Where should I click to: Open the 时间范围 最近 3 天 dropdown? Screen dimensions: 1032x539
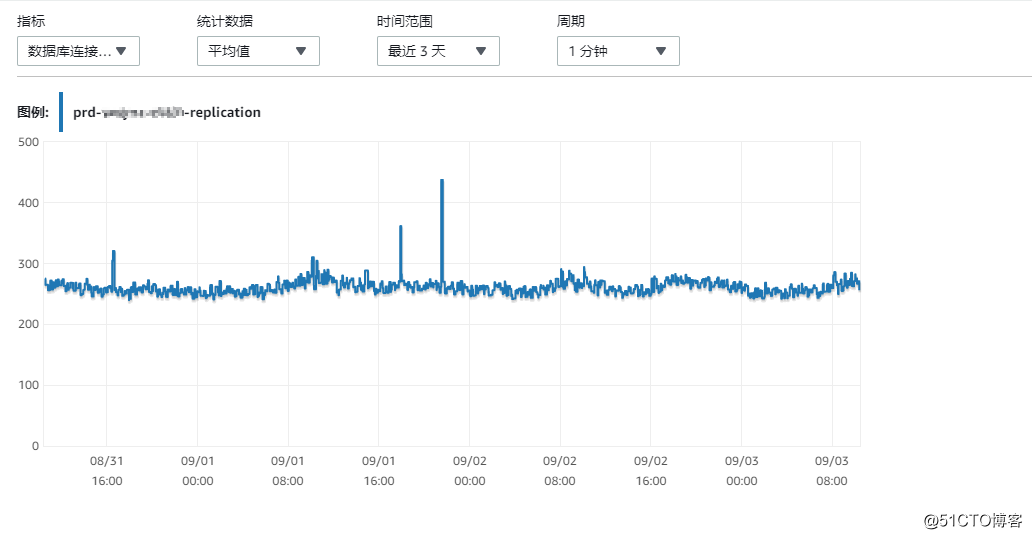click(438, 51)
